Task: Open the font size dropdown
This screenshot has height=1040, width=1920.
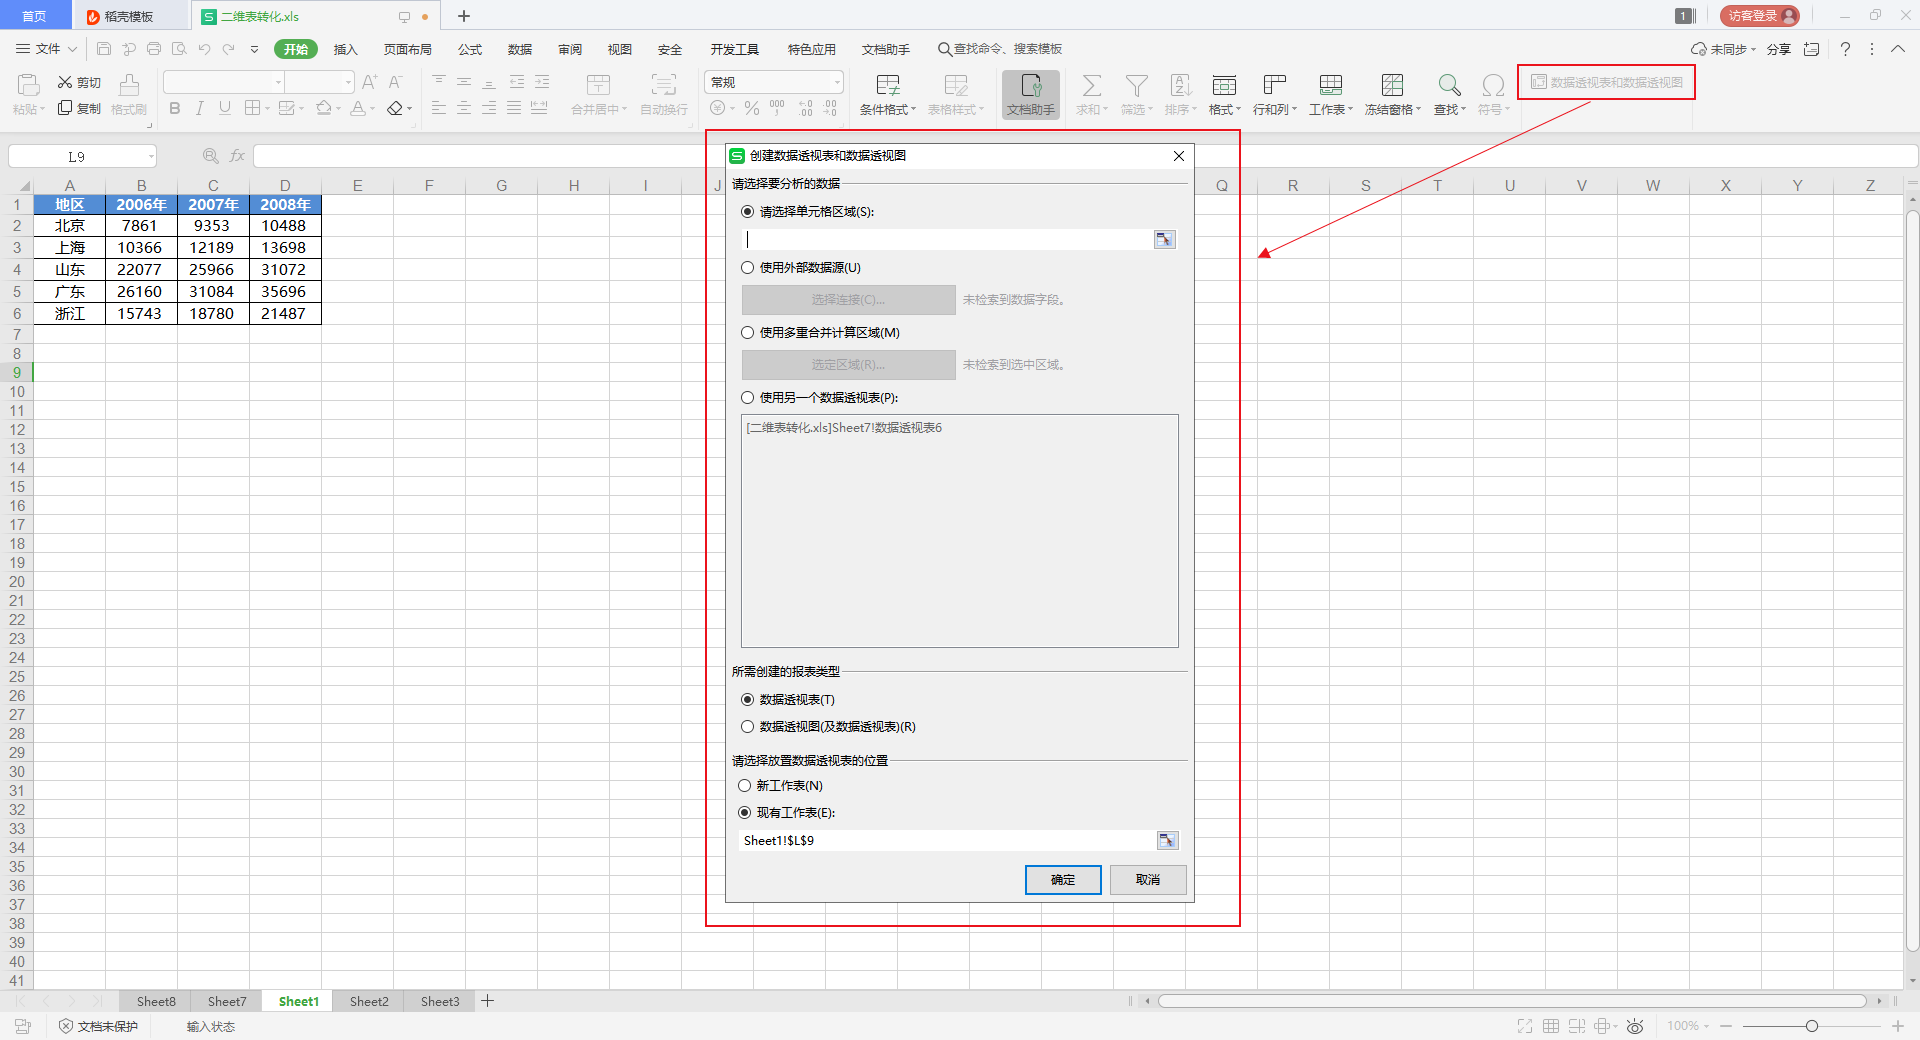Action: coord(348,82)
